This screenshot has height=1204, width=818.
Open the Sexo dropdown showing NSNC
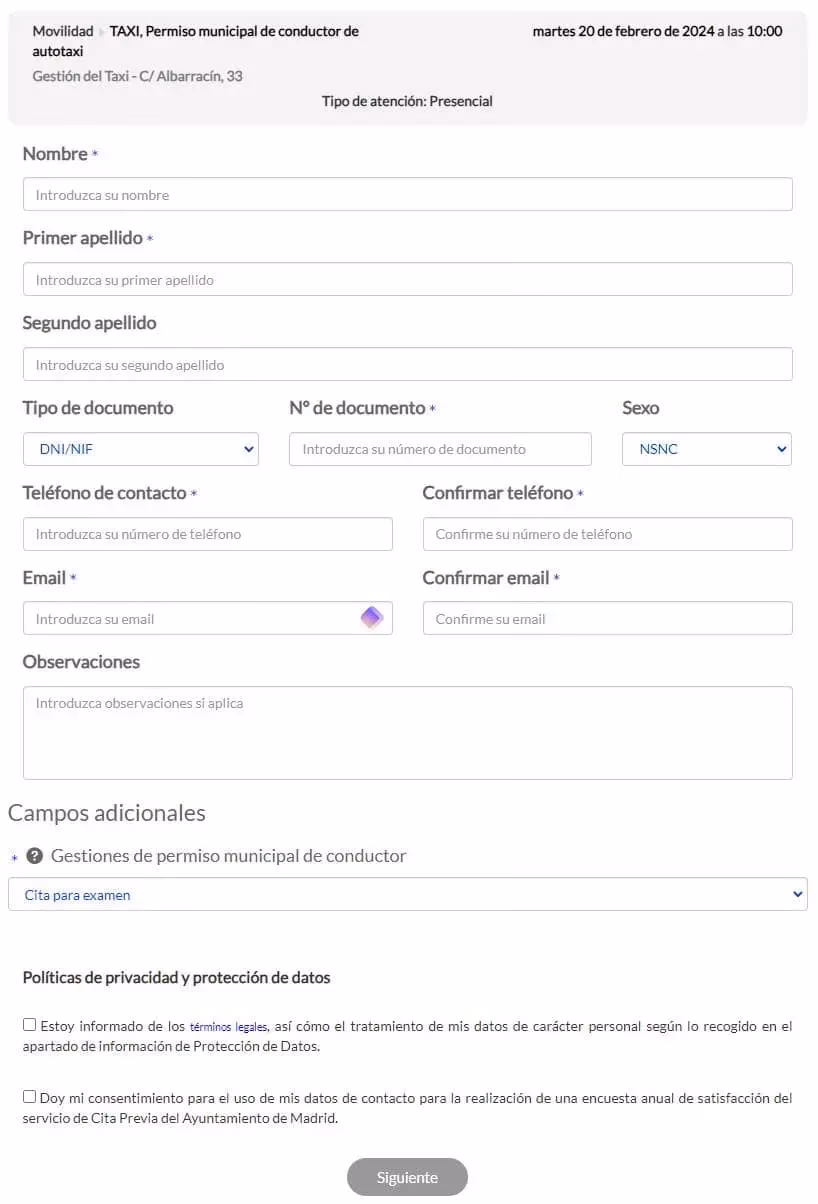click(x=706, y=449)
